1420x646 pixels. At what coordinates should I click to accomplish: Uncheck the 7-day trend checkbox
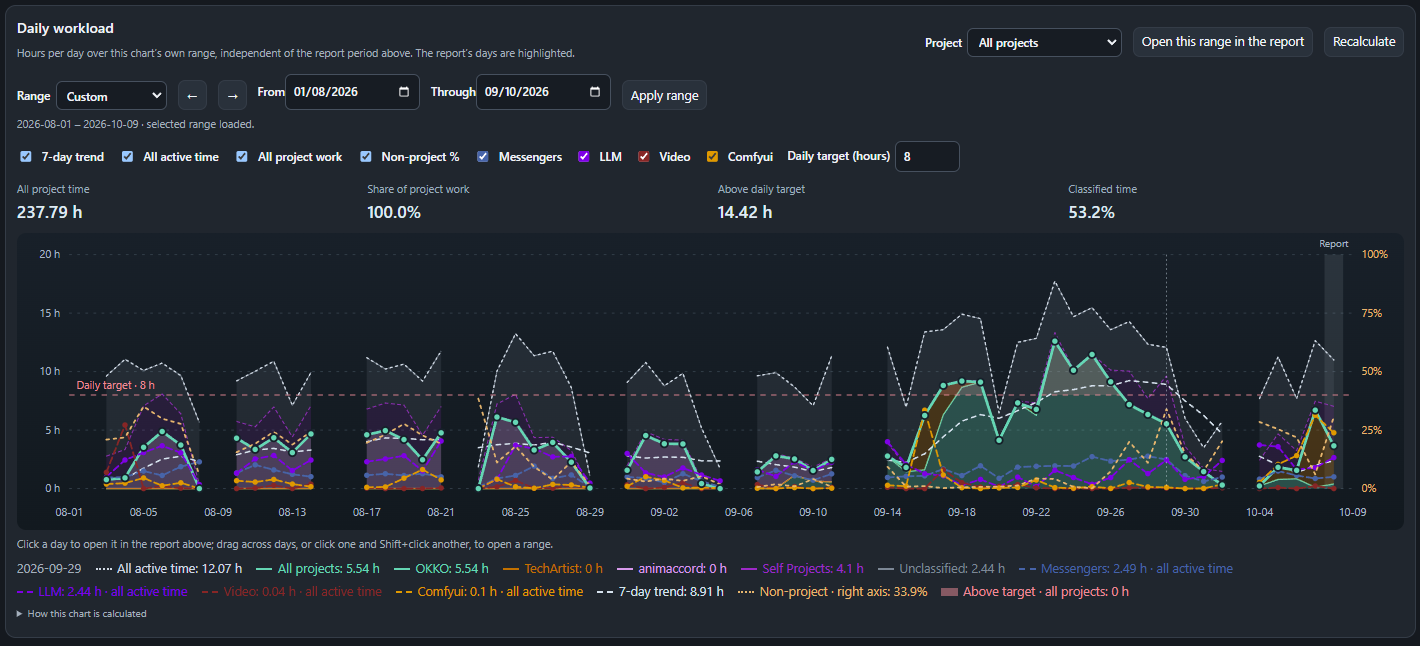pos(26,156)
